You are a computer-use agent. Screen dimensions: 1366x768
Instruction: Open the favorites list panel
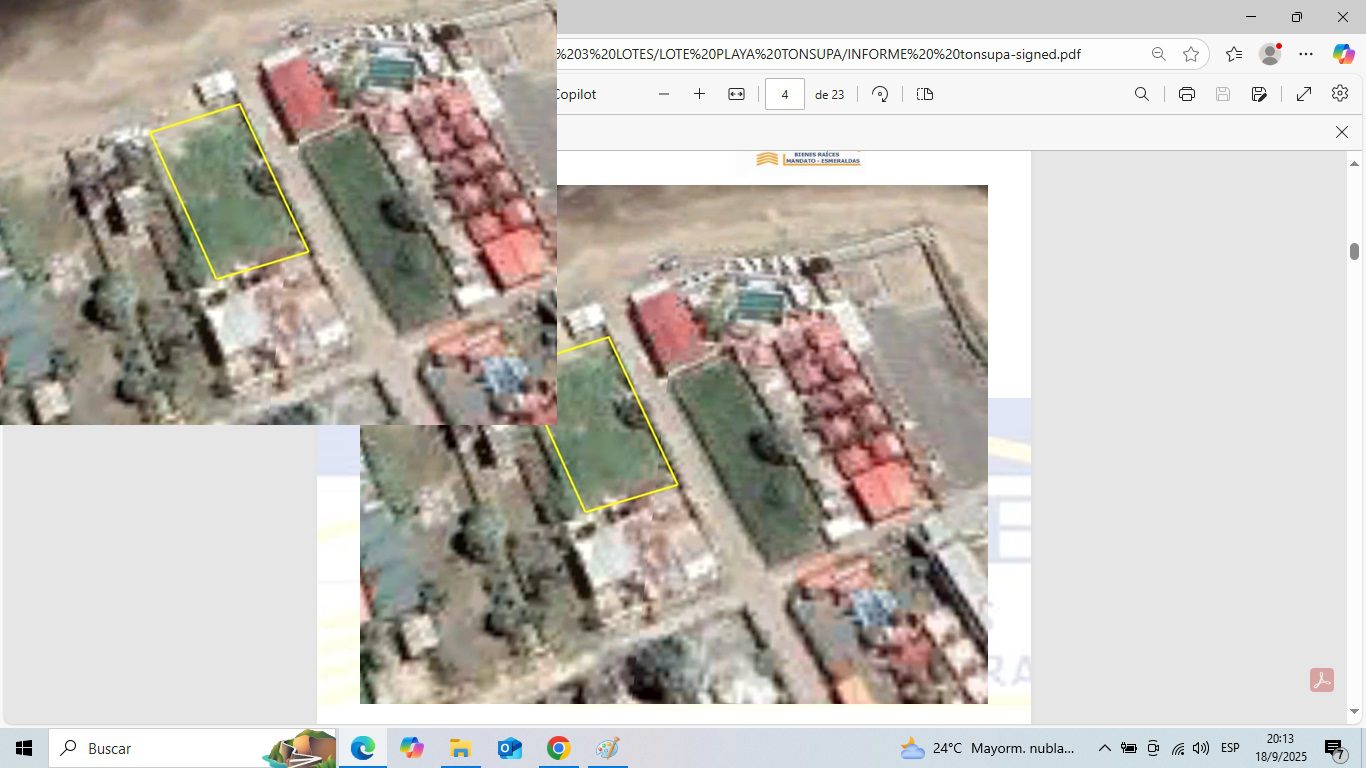[x=1234, y=54]
